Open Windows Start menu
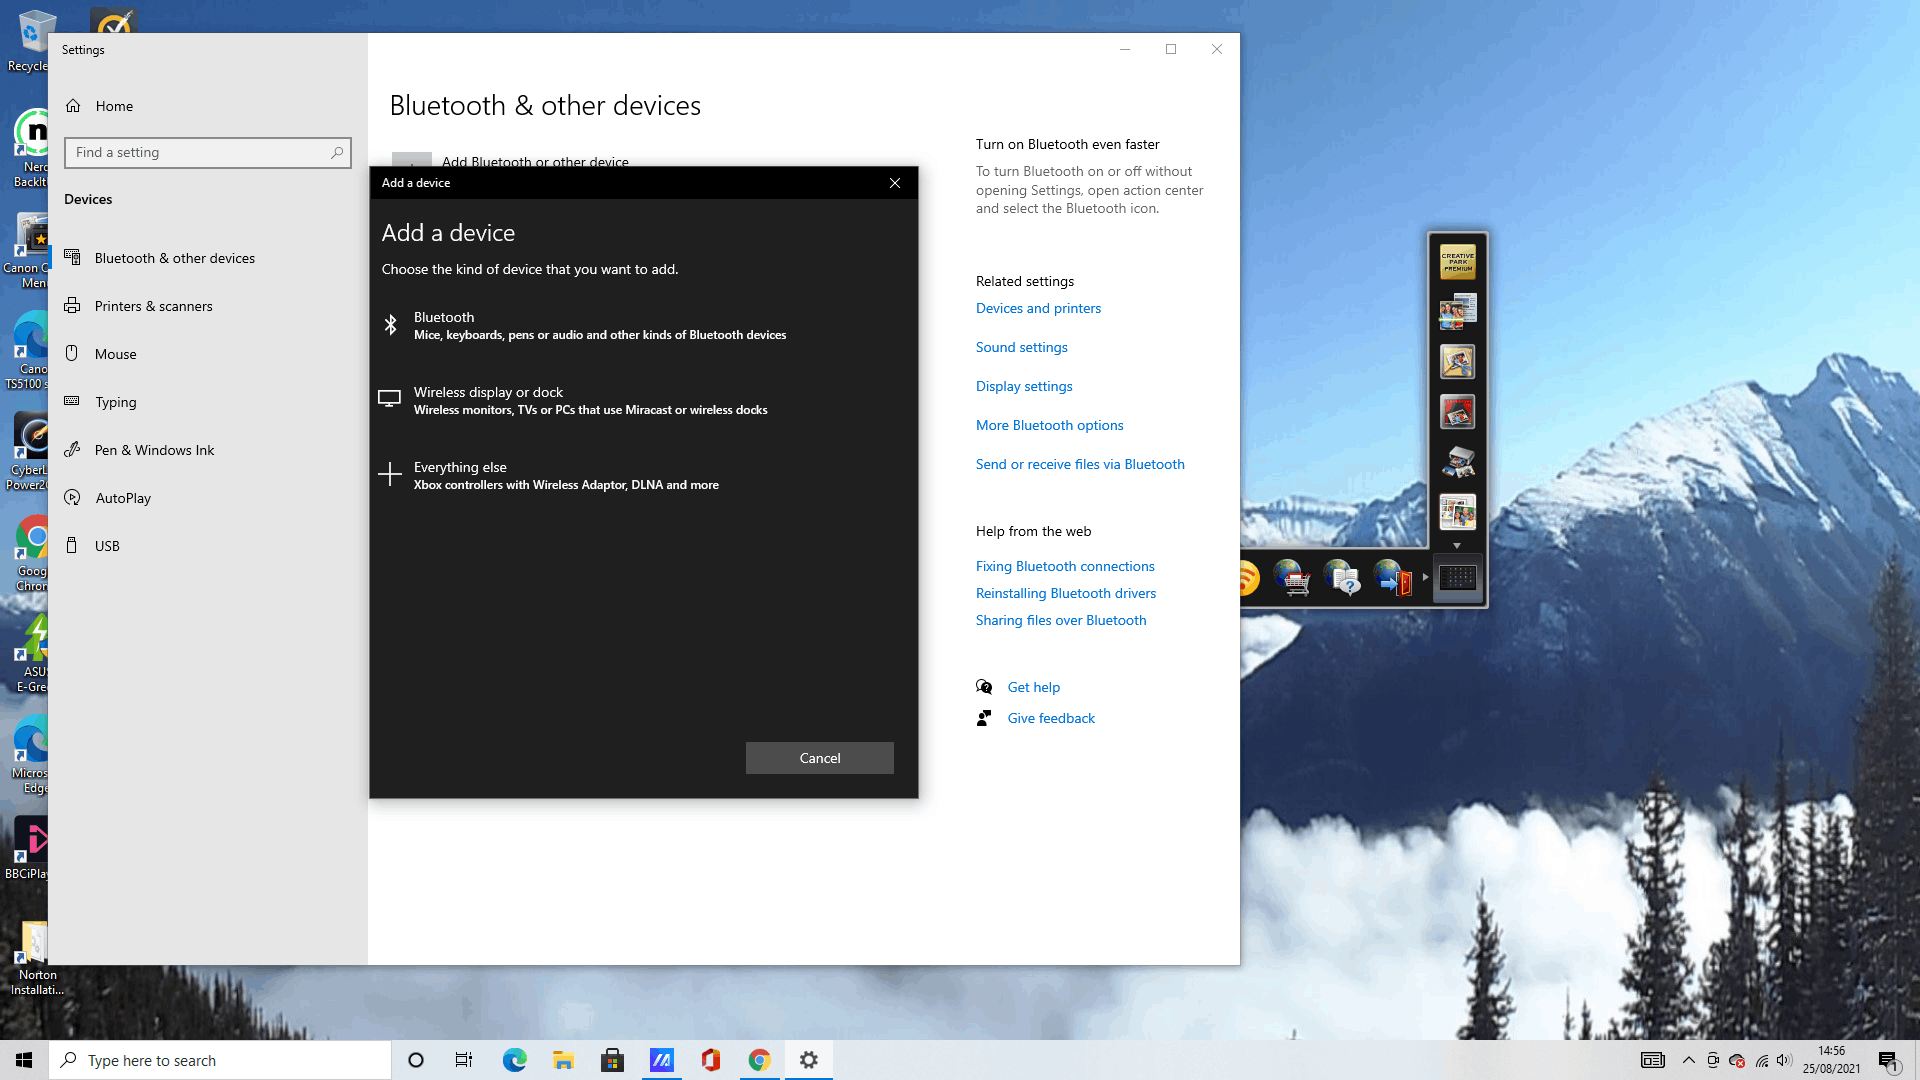 [24, 1060]
